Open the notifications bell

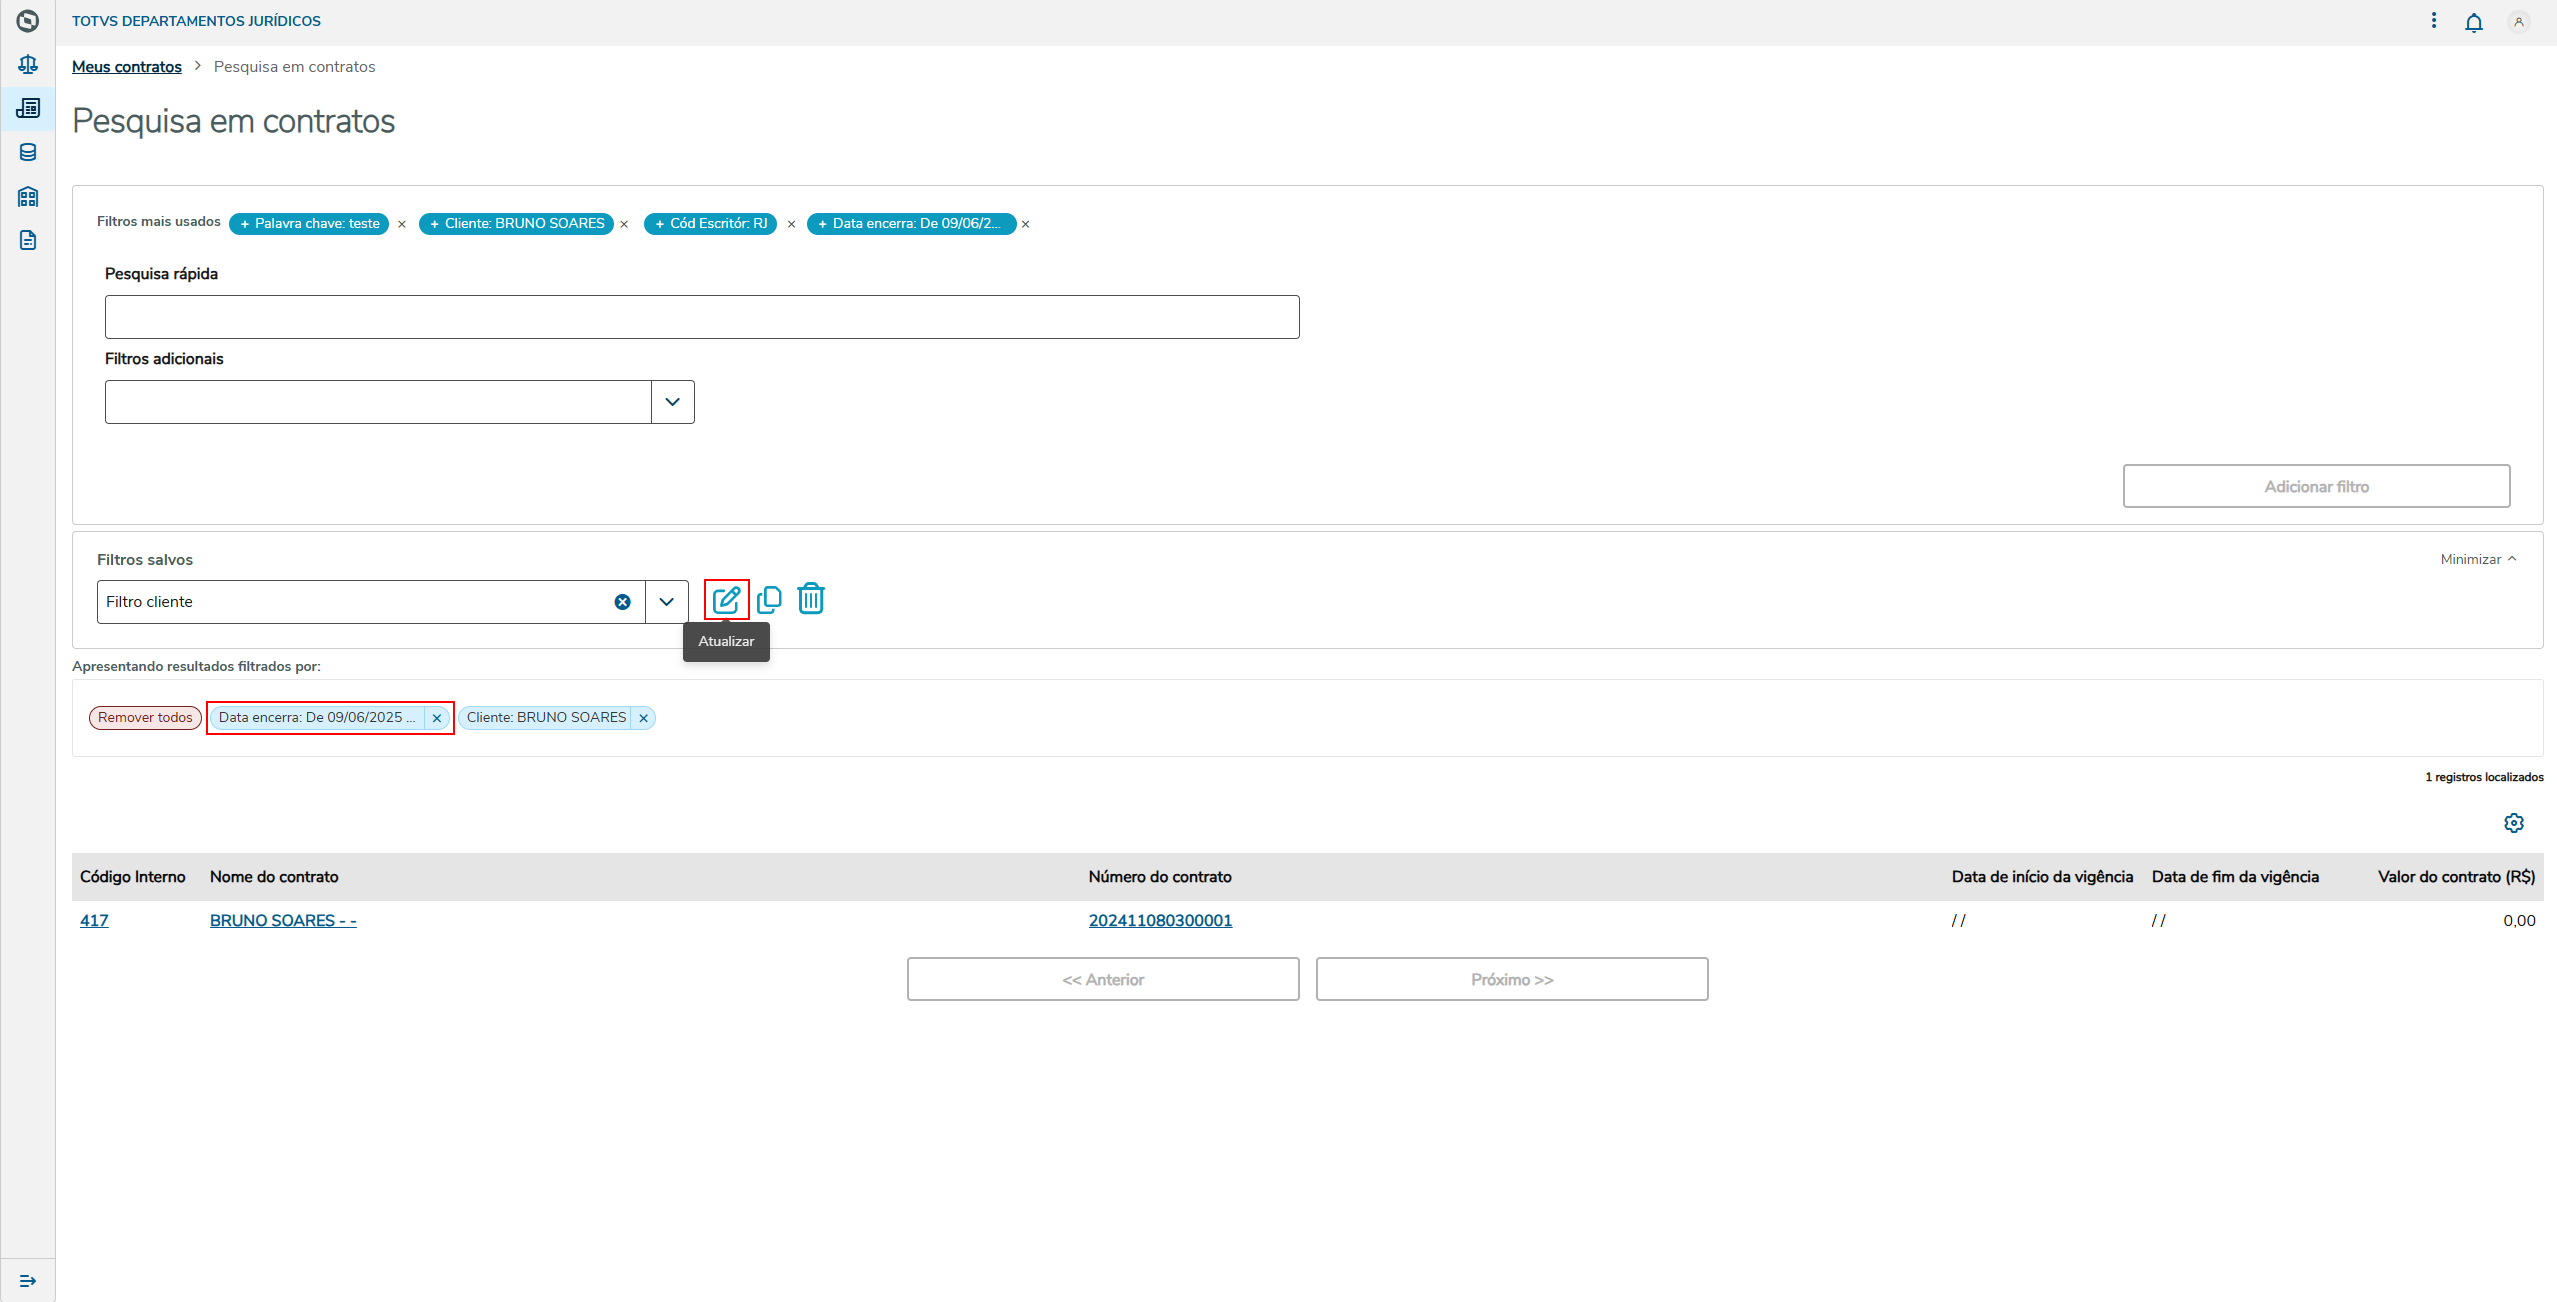pos(2473,22)
